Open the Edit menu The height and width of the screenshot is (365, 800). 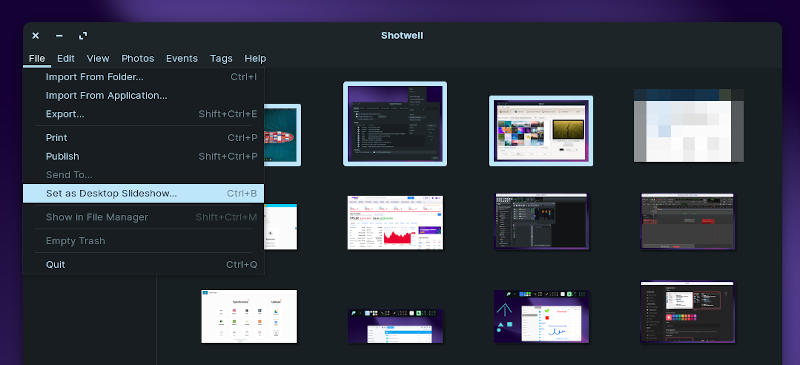click(x=66, y=59)
